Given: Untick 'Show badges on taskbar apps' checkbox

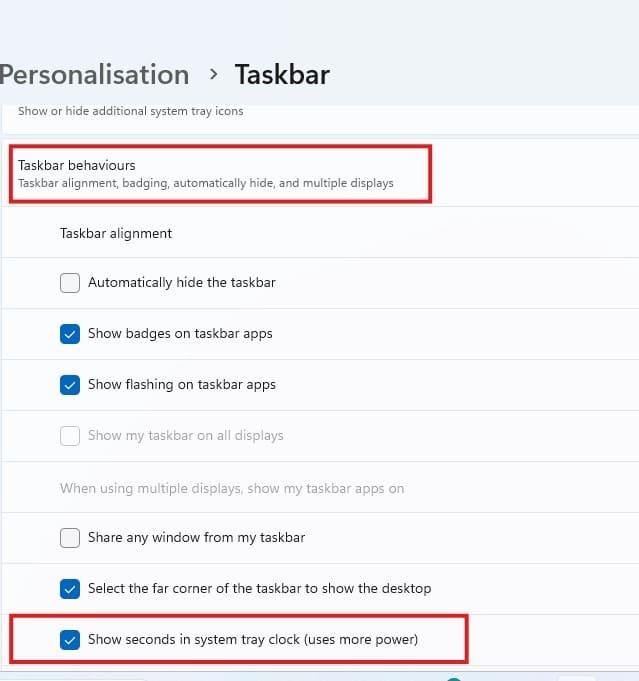Looking at the screenshot, I should [x=70, y=334].
